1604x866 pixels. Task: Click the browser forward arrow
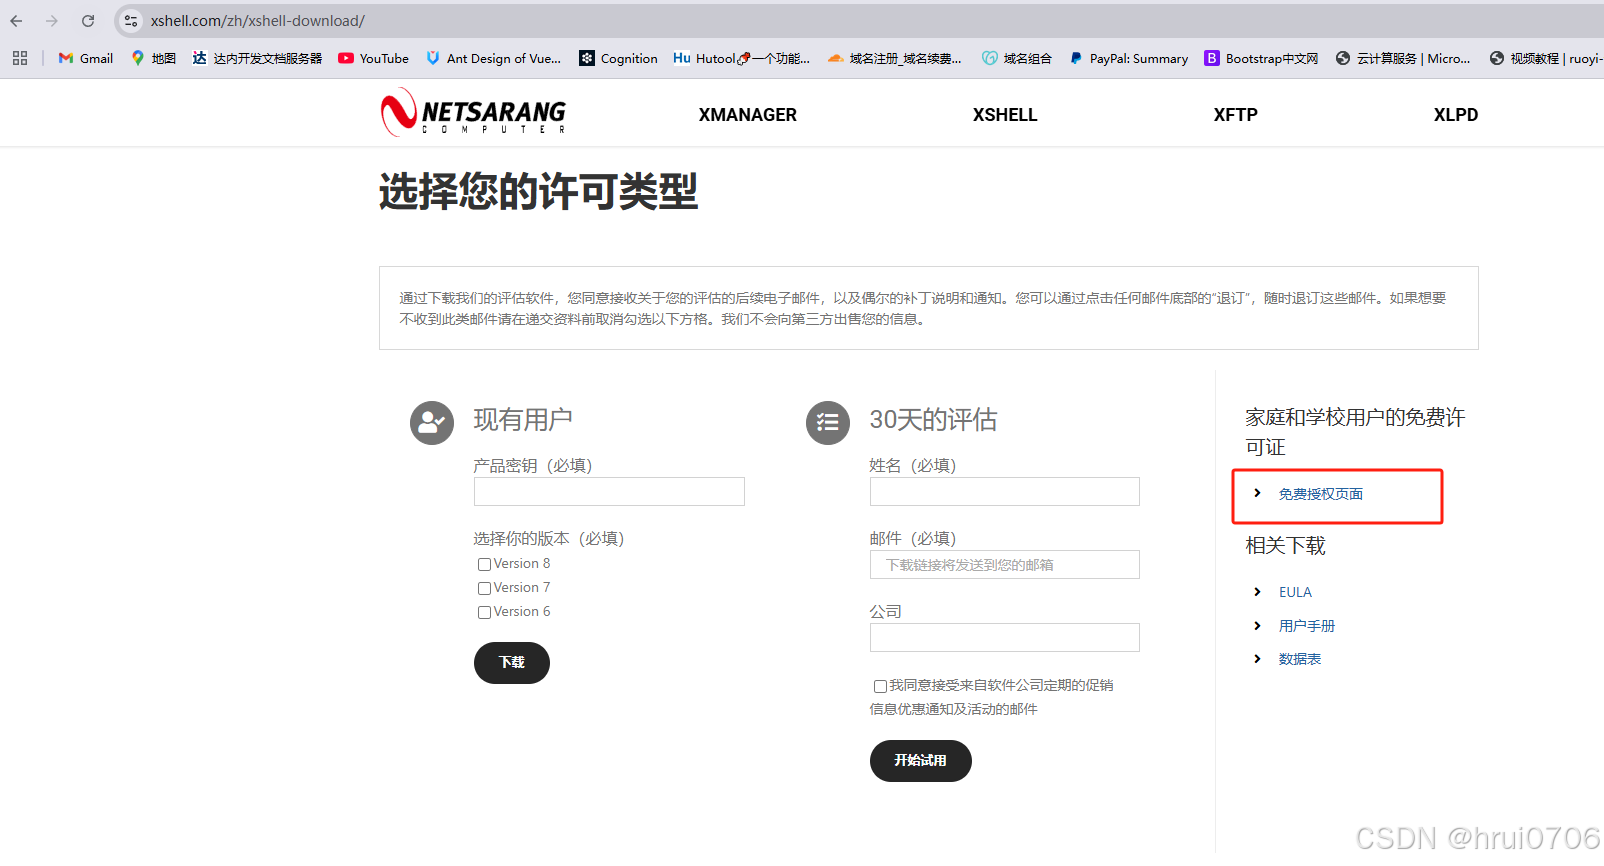(x=52, y=21)
